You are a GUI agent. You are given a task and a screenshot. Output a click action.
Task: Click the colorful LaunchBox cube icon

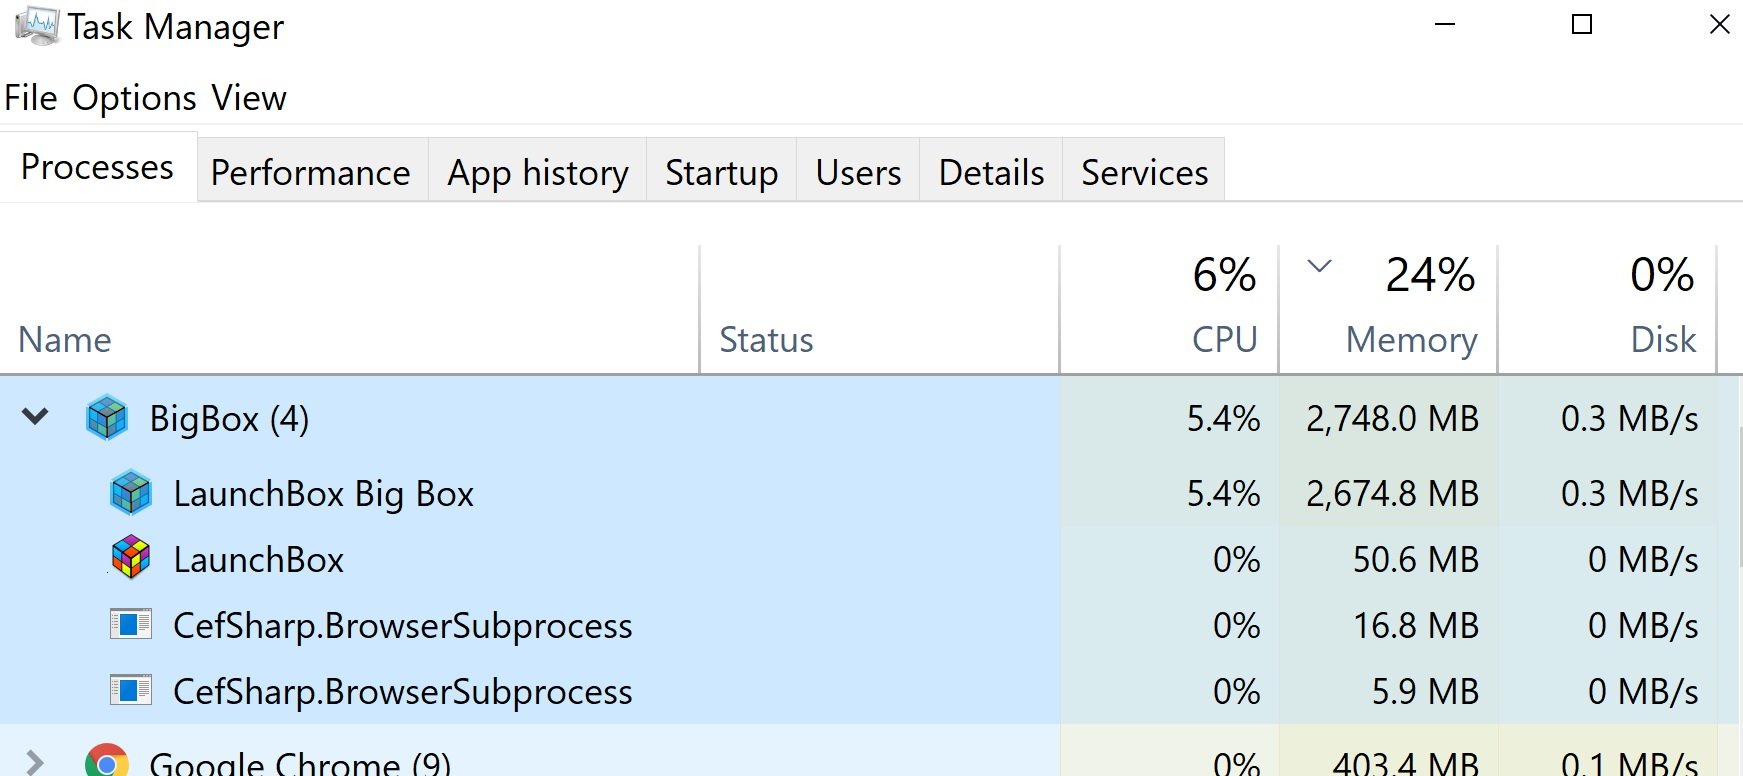pyautogui.click(x=131, y=558)
